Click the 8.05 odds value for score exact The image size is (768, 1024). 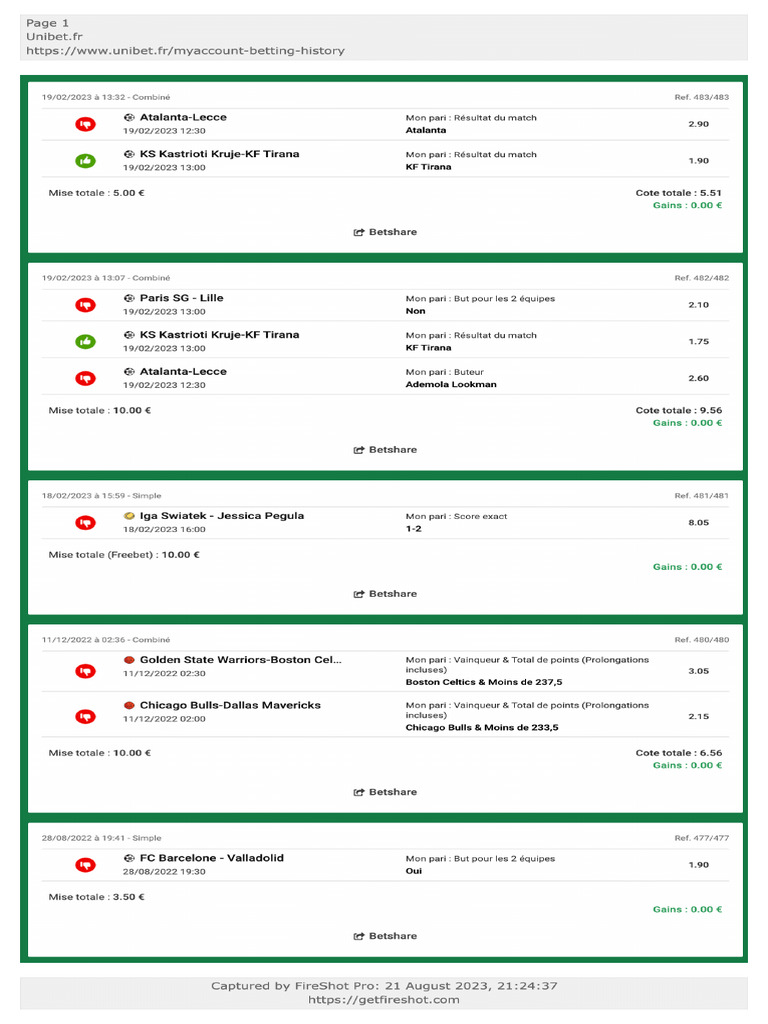click(698, 522)
